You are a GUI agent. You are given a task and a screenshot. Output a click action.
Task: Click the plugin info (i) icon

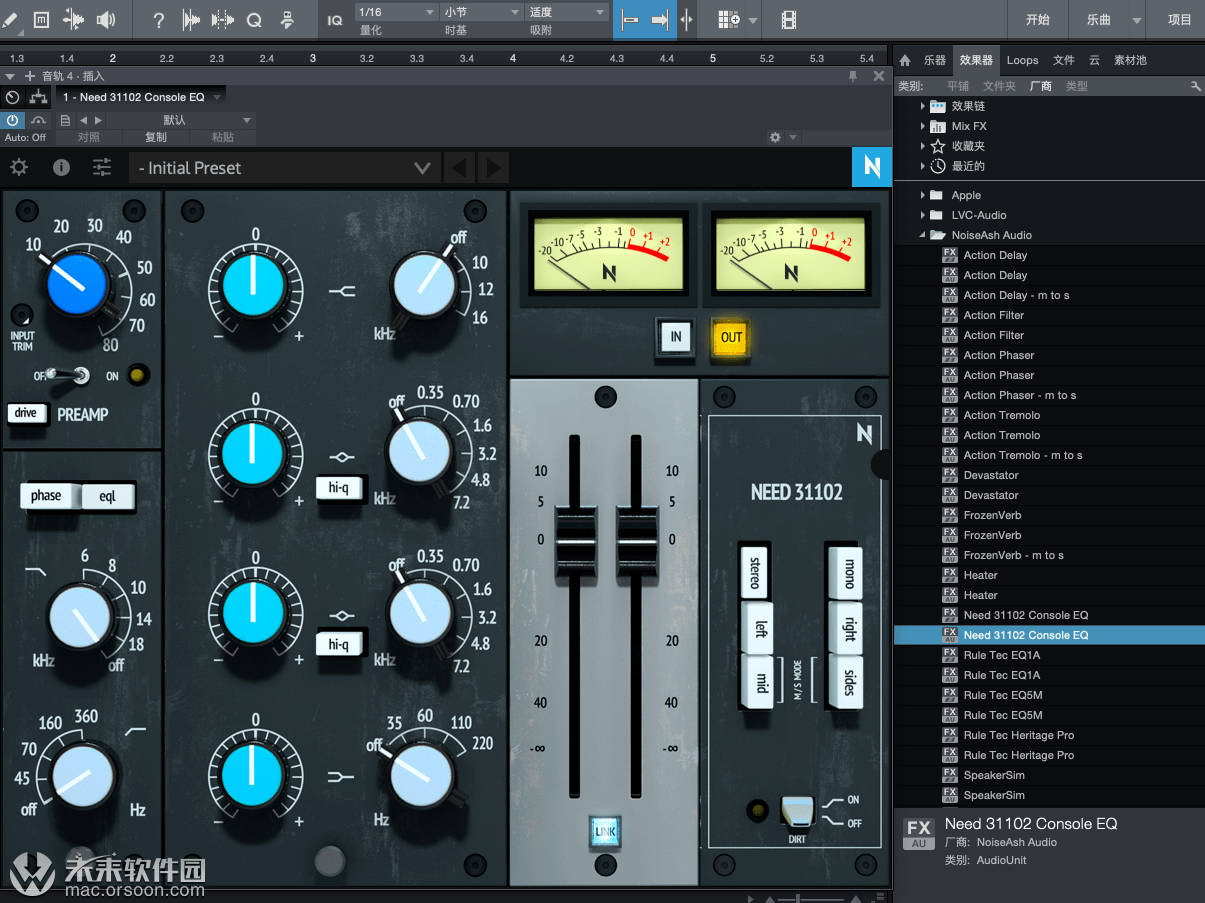(x=61, y=167)
